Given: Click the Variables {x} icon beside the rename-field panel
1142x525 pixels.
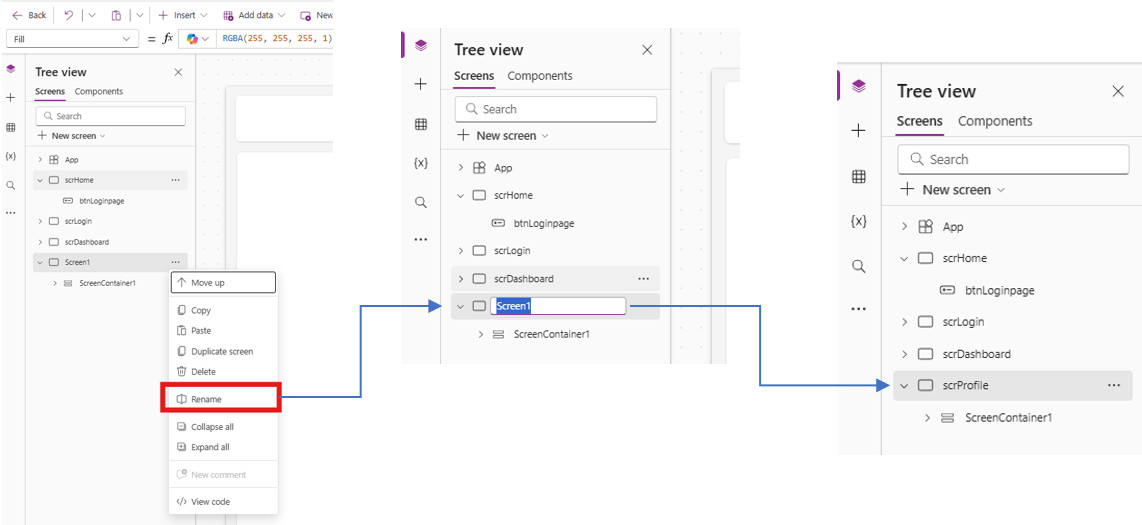Looking at the screenshot, I should pos(420,163).
